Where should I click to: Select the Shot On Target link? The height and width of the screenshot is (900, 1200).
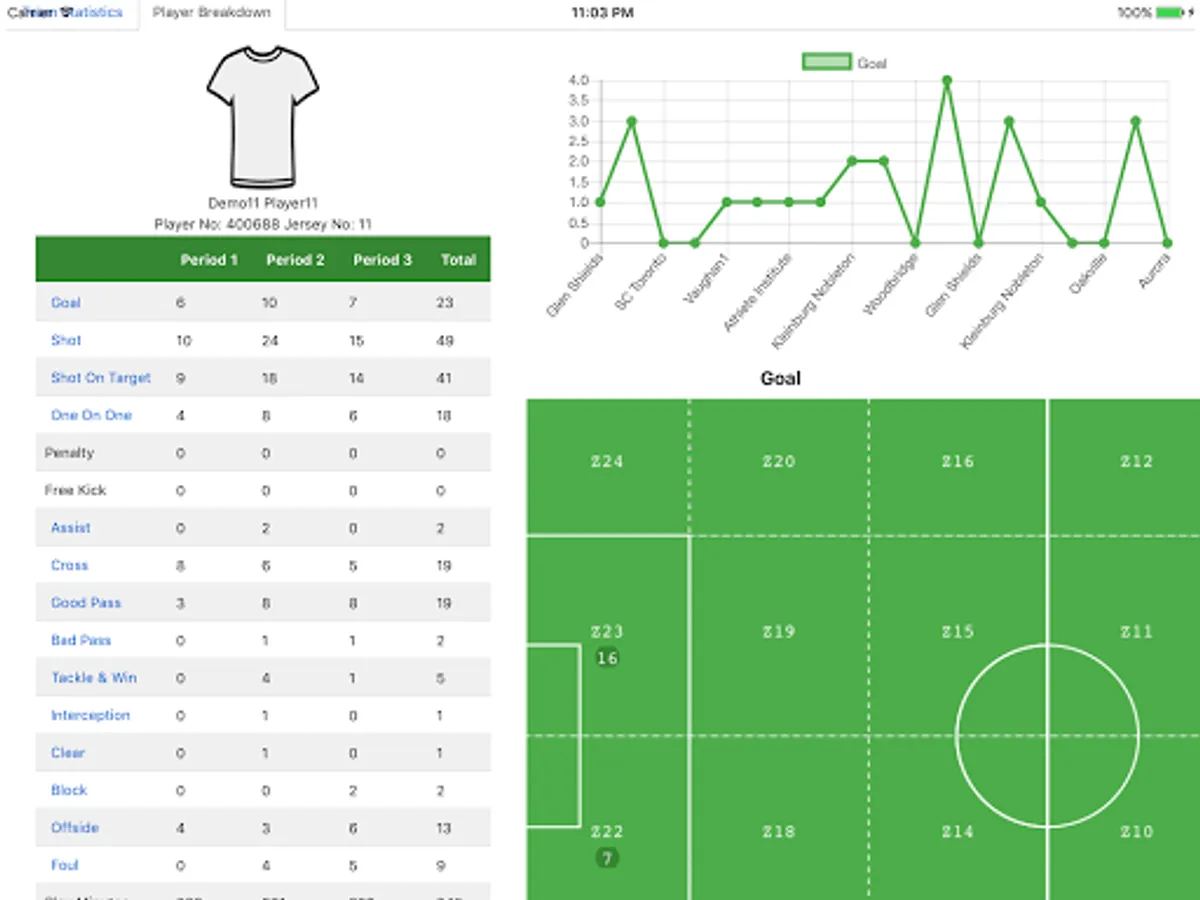(99, 377)
